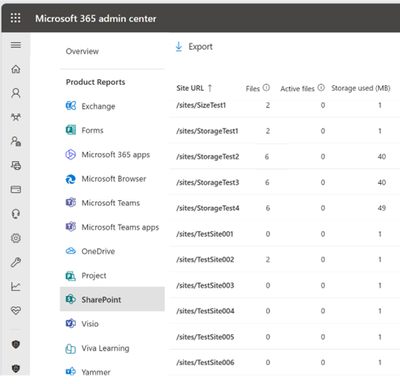Open Setup wrench icon in left rail
Viewport: 400px width, 384px height.
tap(16, 262)
